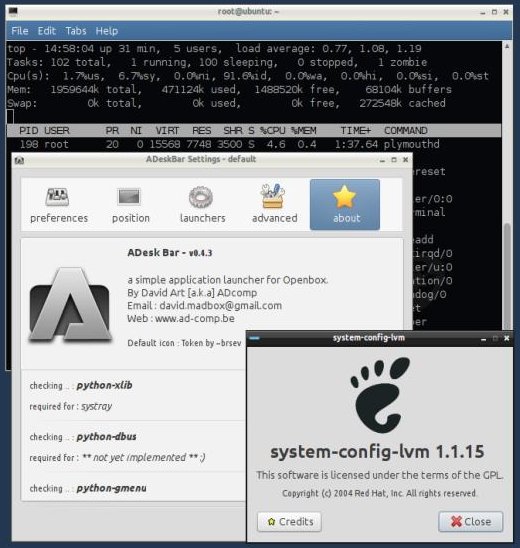Click the Red Hat copyright notice
This screenshot has width=520, height=548.
coord(380,493)
